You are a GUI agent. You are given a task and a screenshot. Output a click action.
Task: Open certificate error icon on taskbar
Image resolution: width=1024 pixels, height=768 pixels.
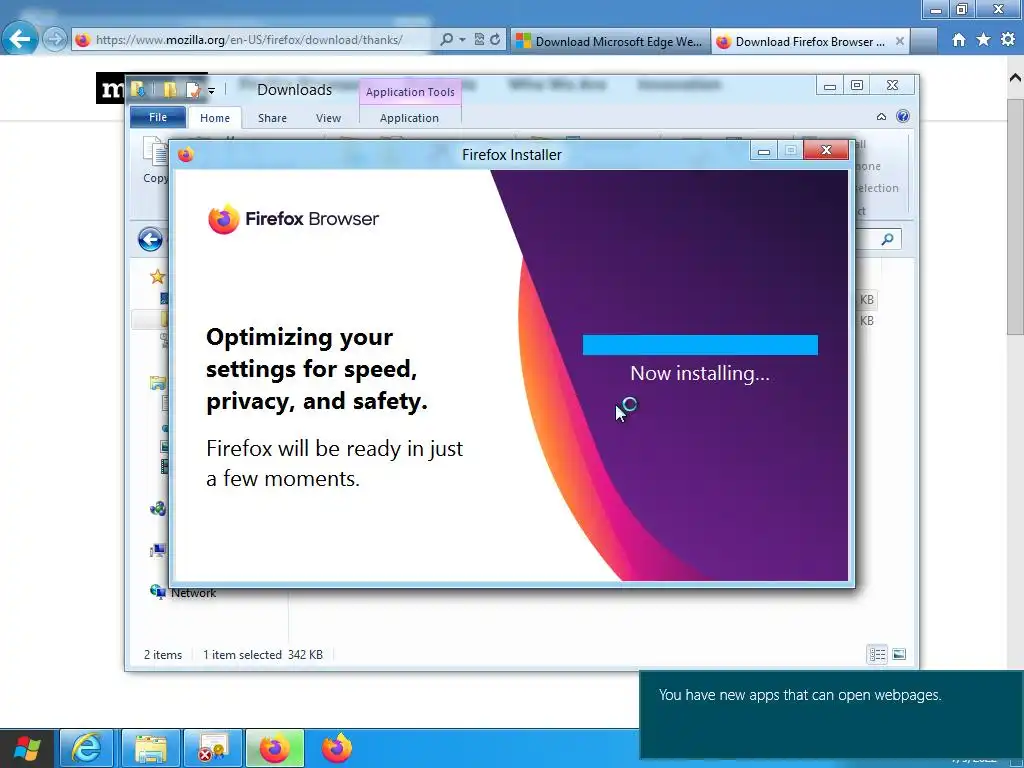coord(213,748)
